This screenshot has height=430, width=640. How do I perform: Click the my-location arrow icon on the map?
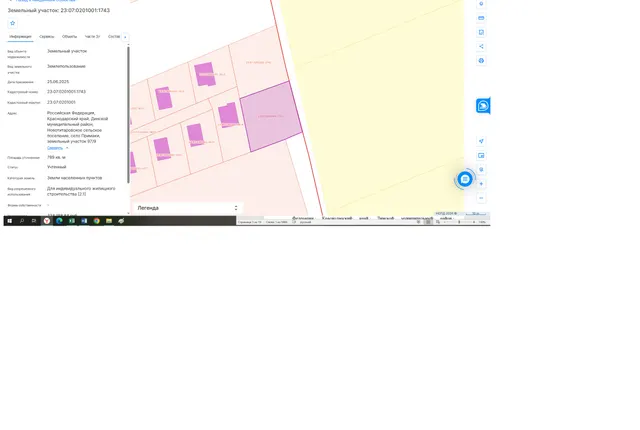[x=481, y=141]
